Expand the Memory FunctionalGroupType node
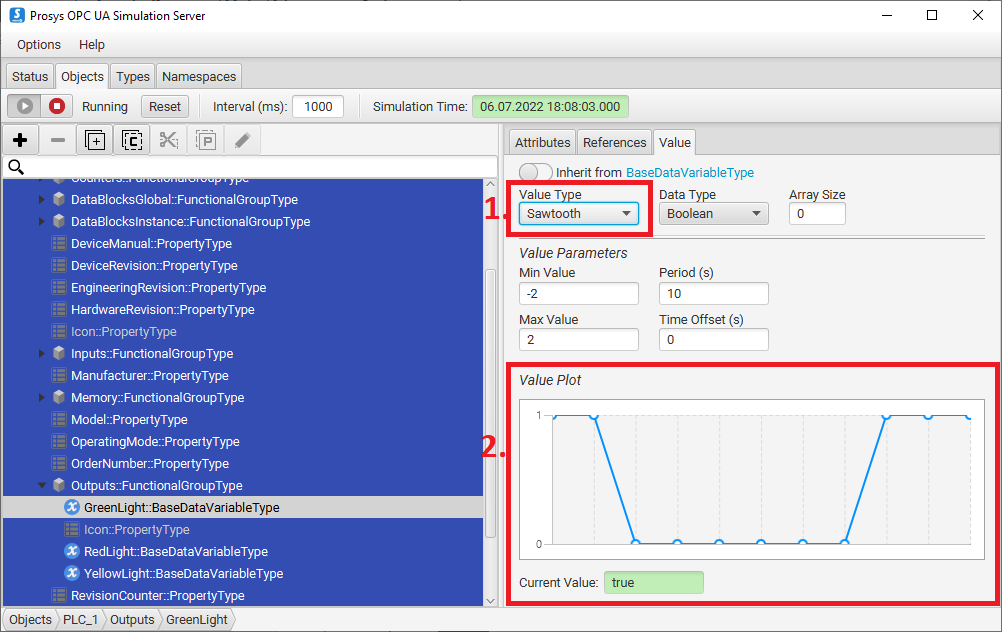 42,398
